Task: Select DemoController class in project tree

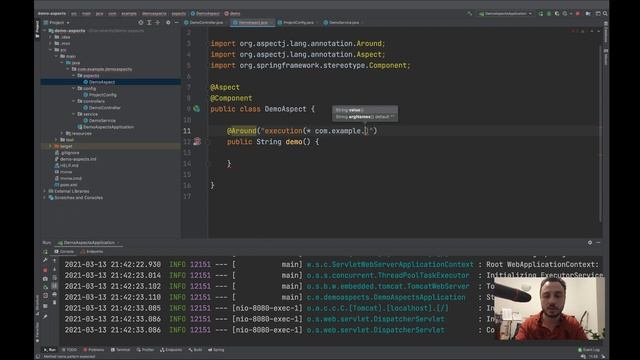Action: click(104, 108)
